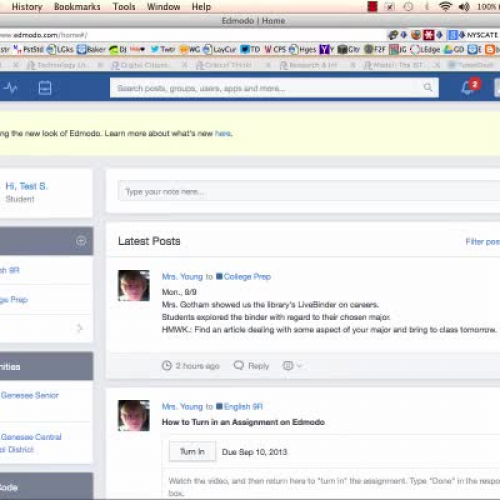Open the WC bookmark
The width and height of the screenshot is (500, 500).
coord(190,49)
